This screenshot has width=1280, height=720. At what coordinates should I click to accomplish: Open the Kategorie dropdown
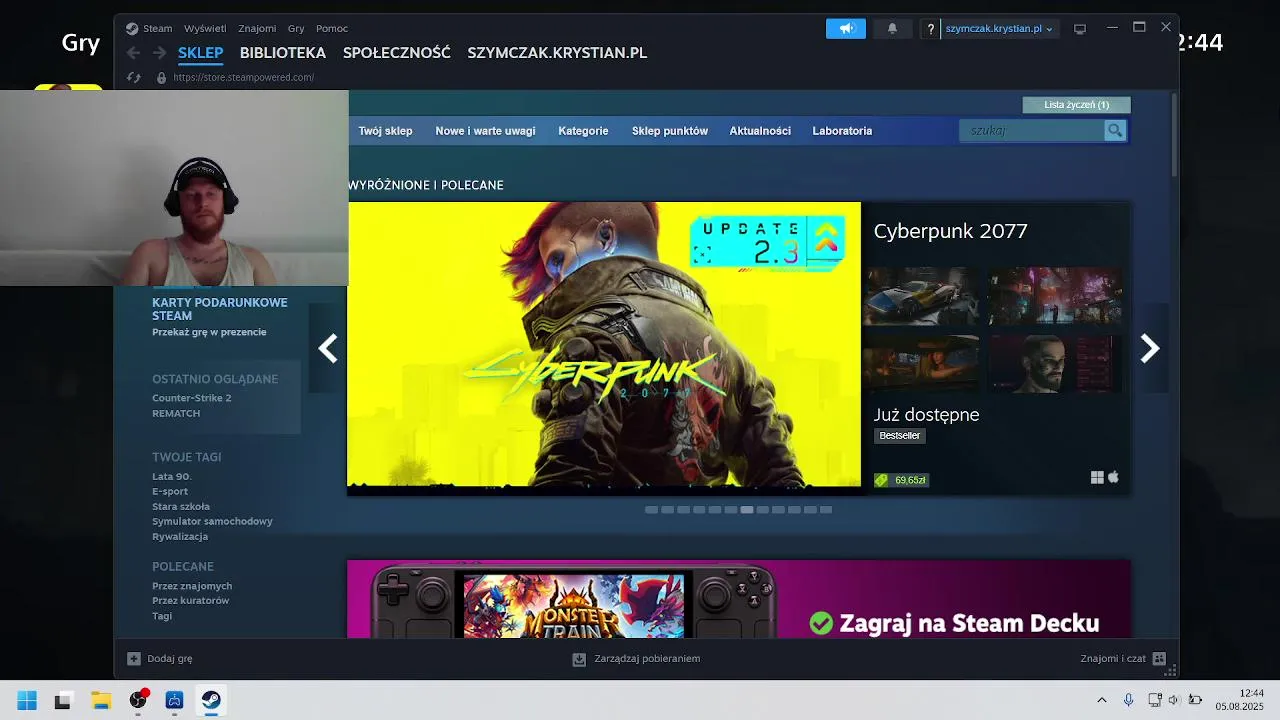pos(583,131)
